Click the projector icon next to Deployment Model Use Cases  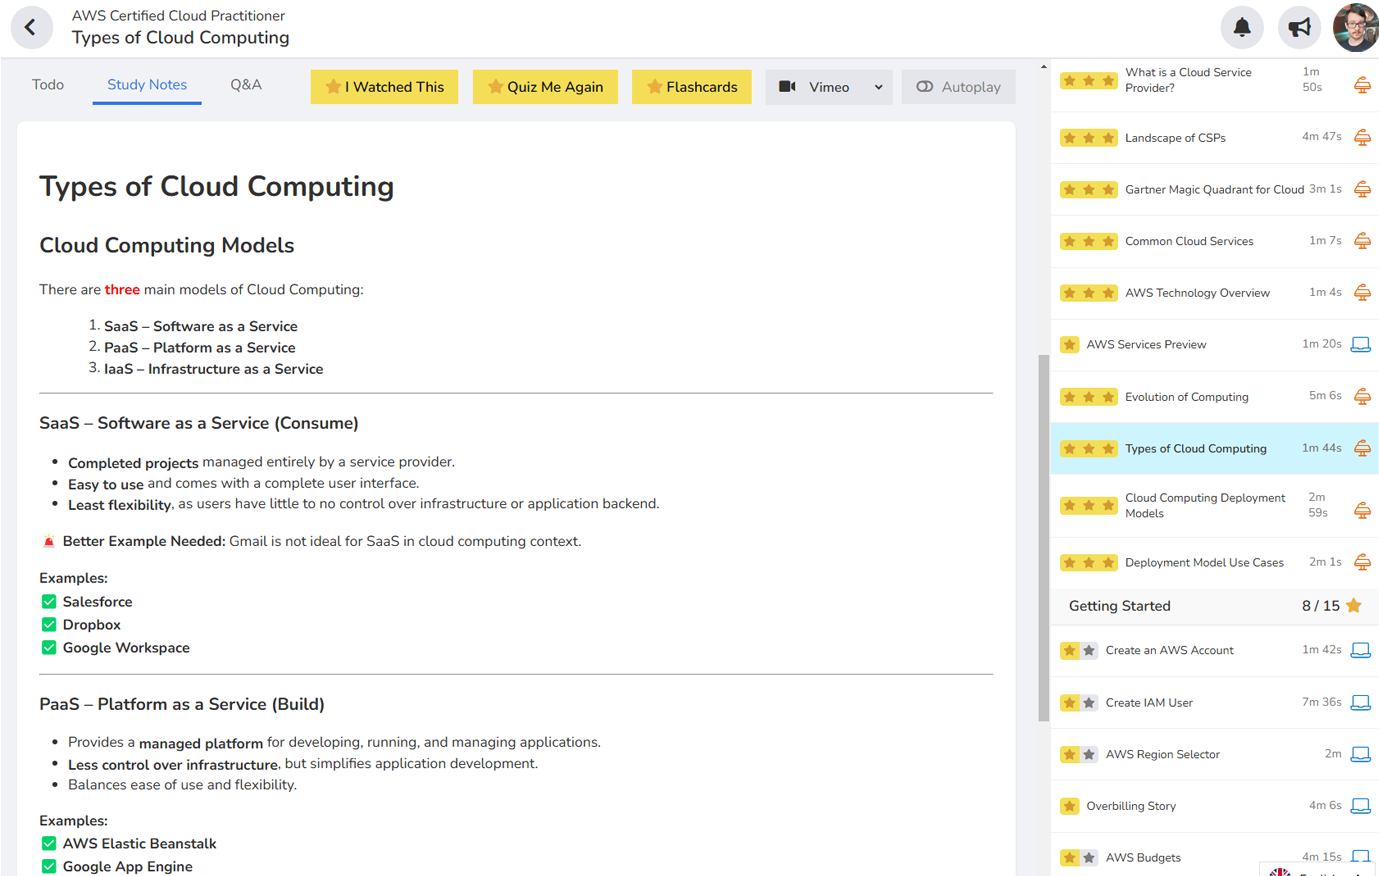coord(1362,562)
